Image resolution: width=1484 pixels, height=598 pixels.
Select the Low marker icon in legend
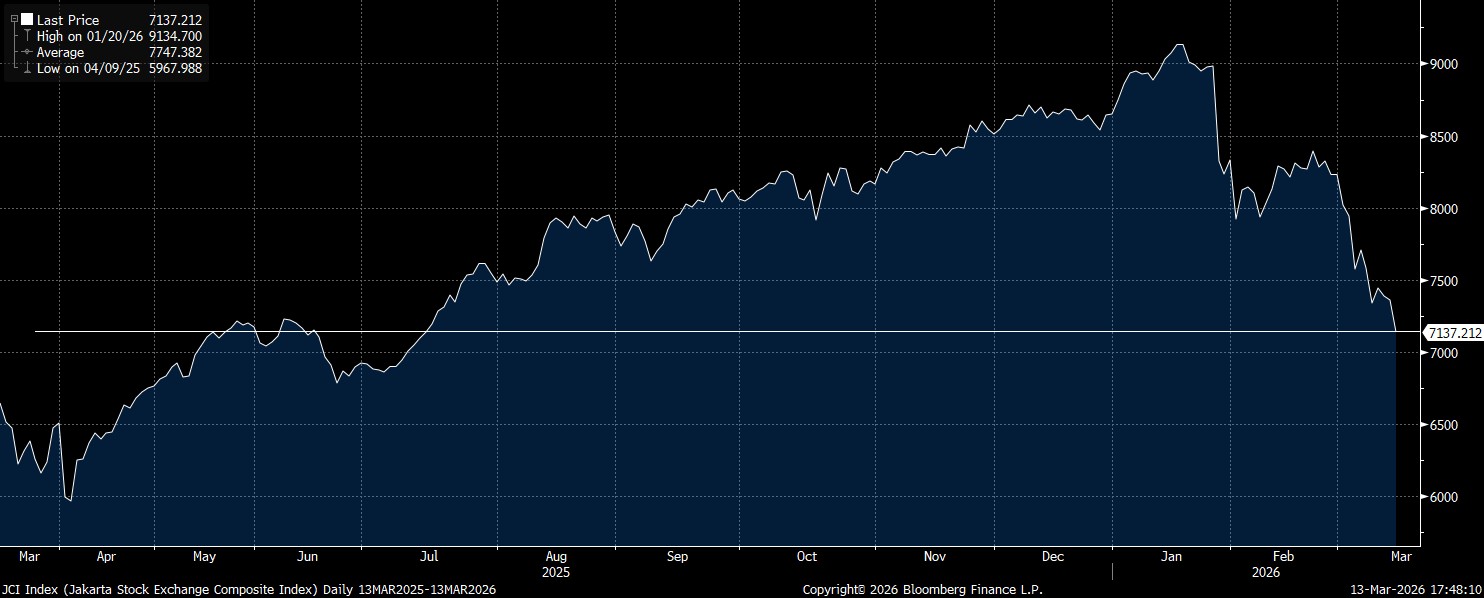coord(26,68)
